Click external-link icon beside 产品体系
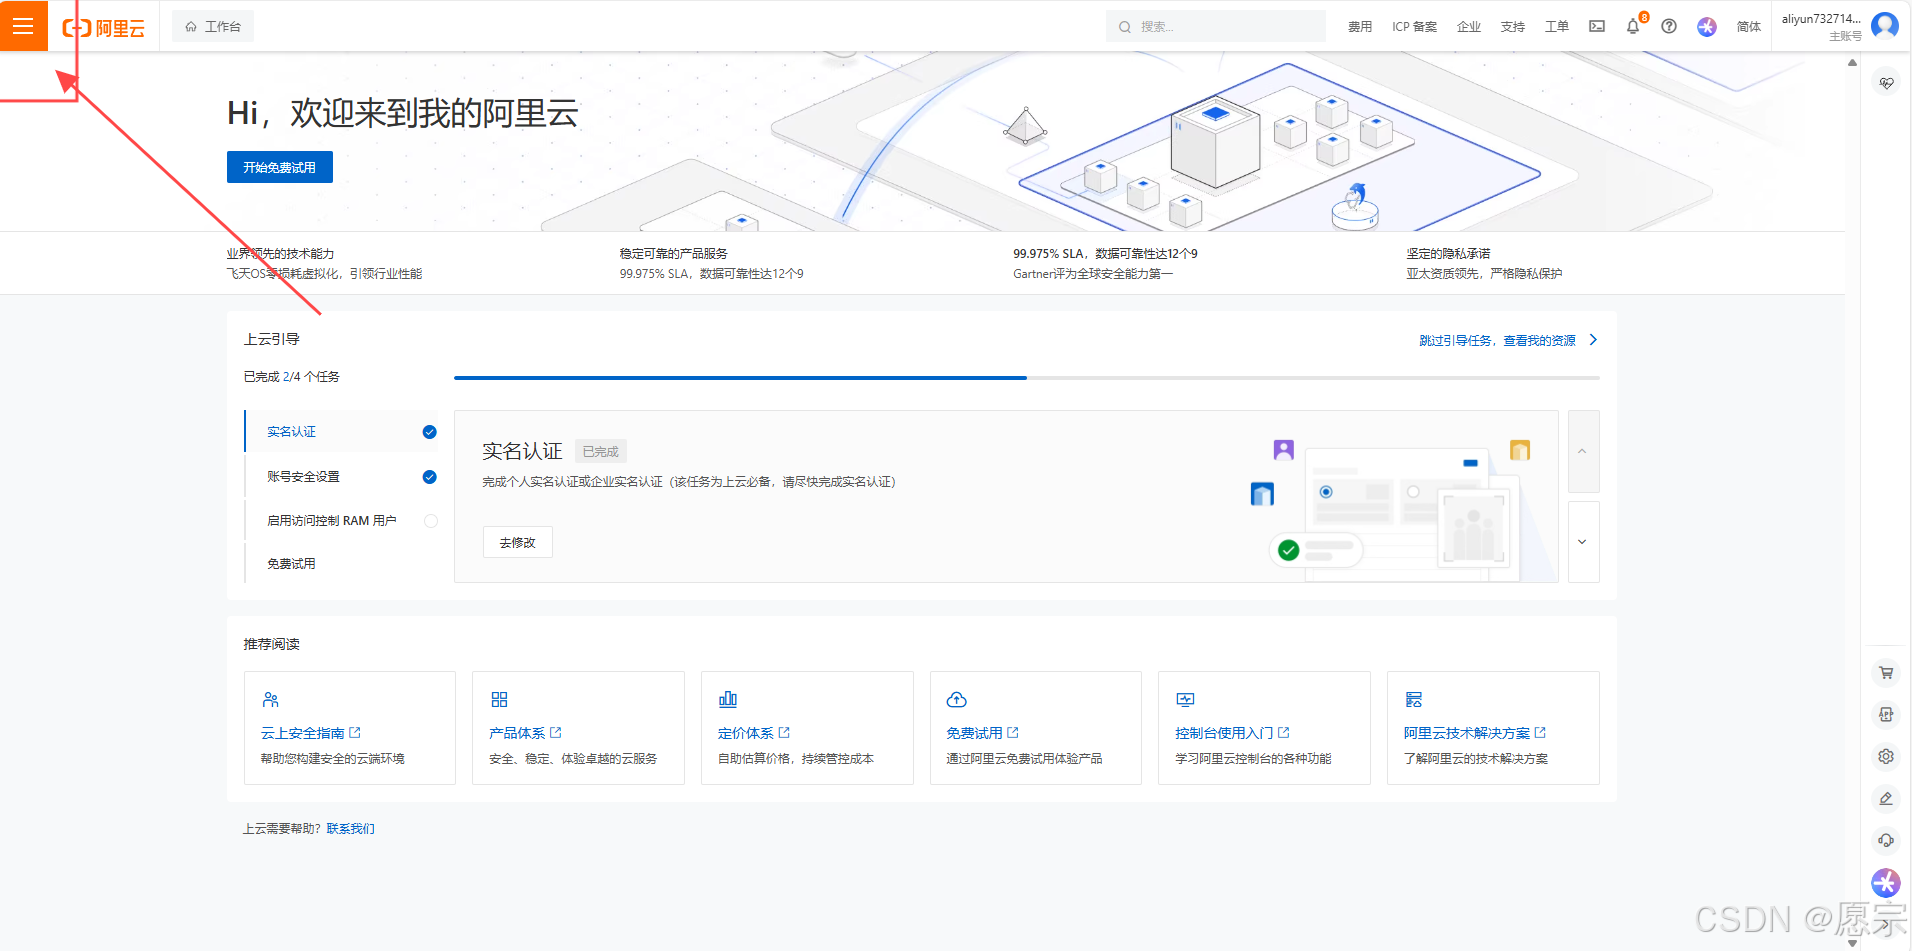 point(556,733)
